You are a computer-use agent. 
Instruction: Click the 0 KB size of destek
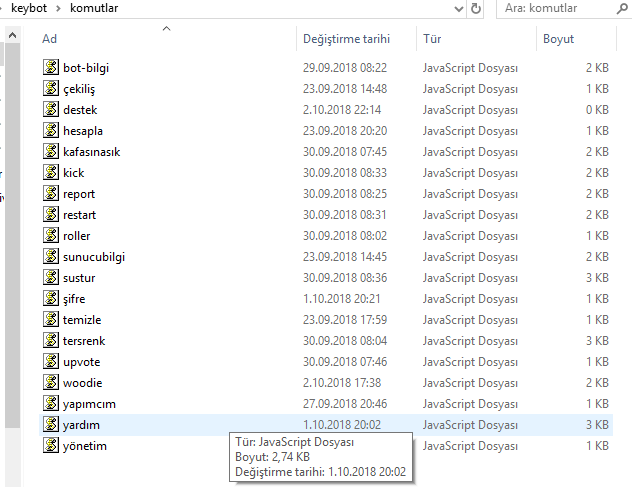point(597,110)
